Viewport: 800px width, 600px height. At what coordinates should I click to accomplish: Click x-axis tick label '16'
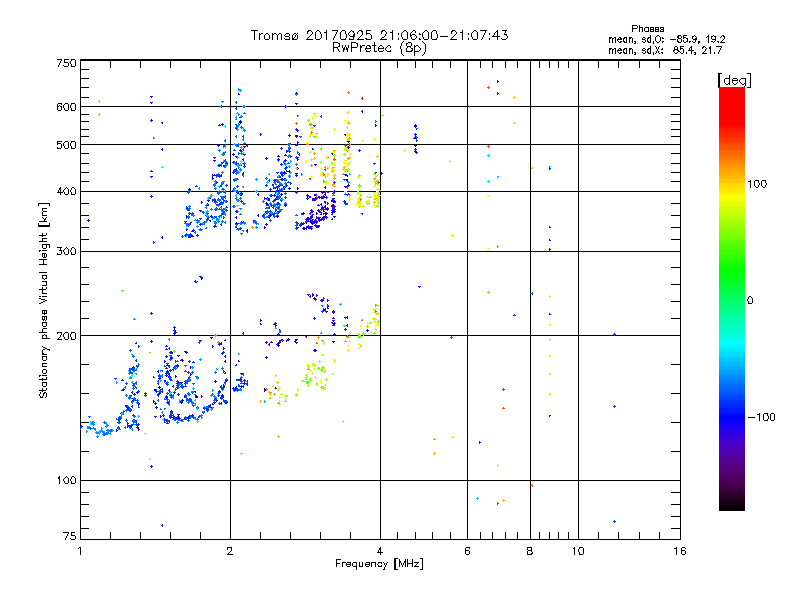680,551
